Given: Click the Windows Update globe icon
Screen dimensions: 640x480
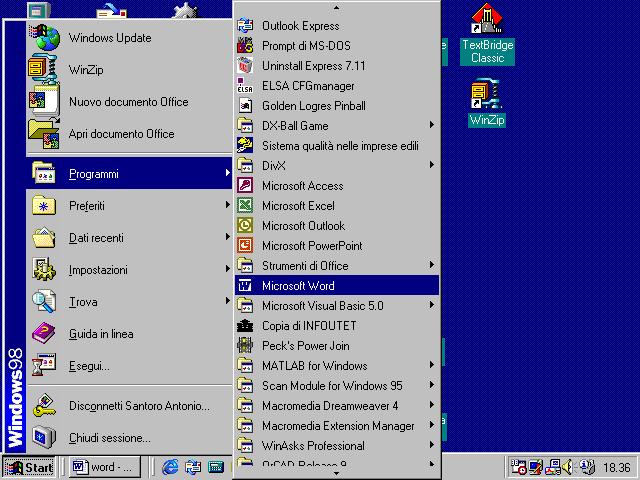Looking at the screenshot, I should (44, 38).
